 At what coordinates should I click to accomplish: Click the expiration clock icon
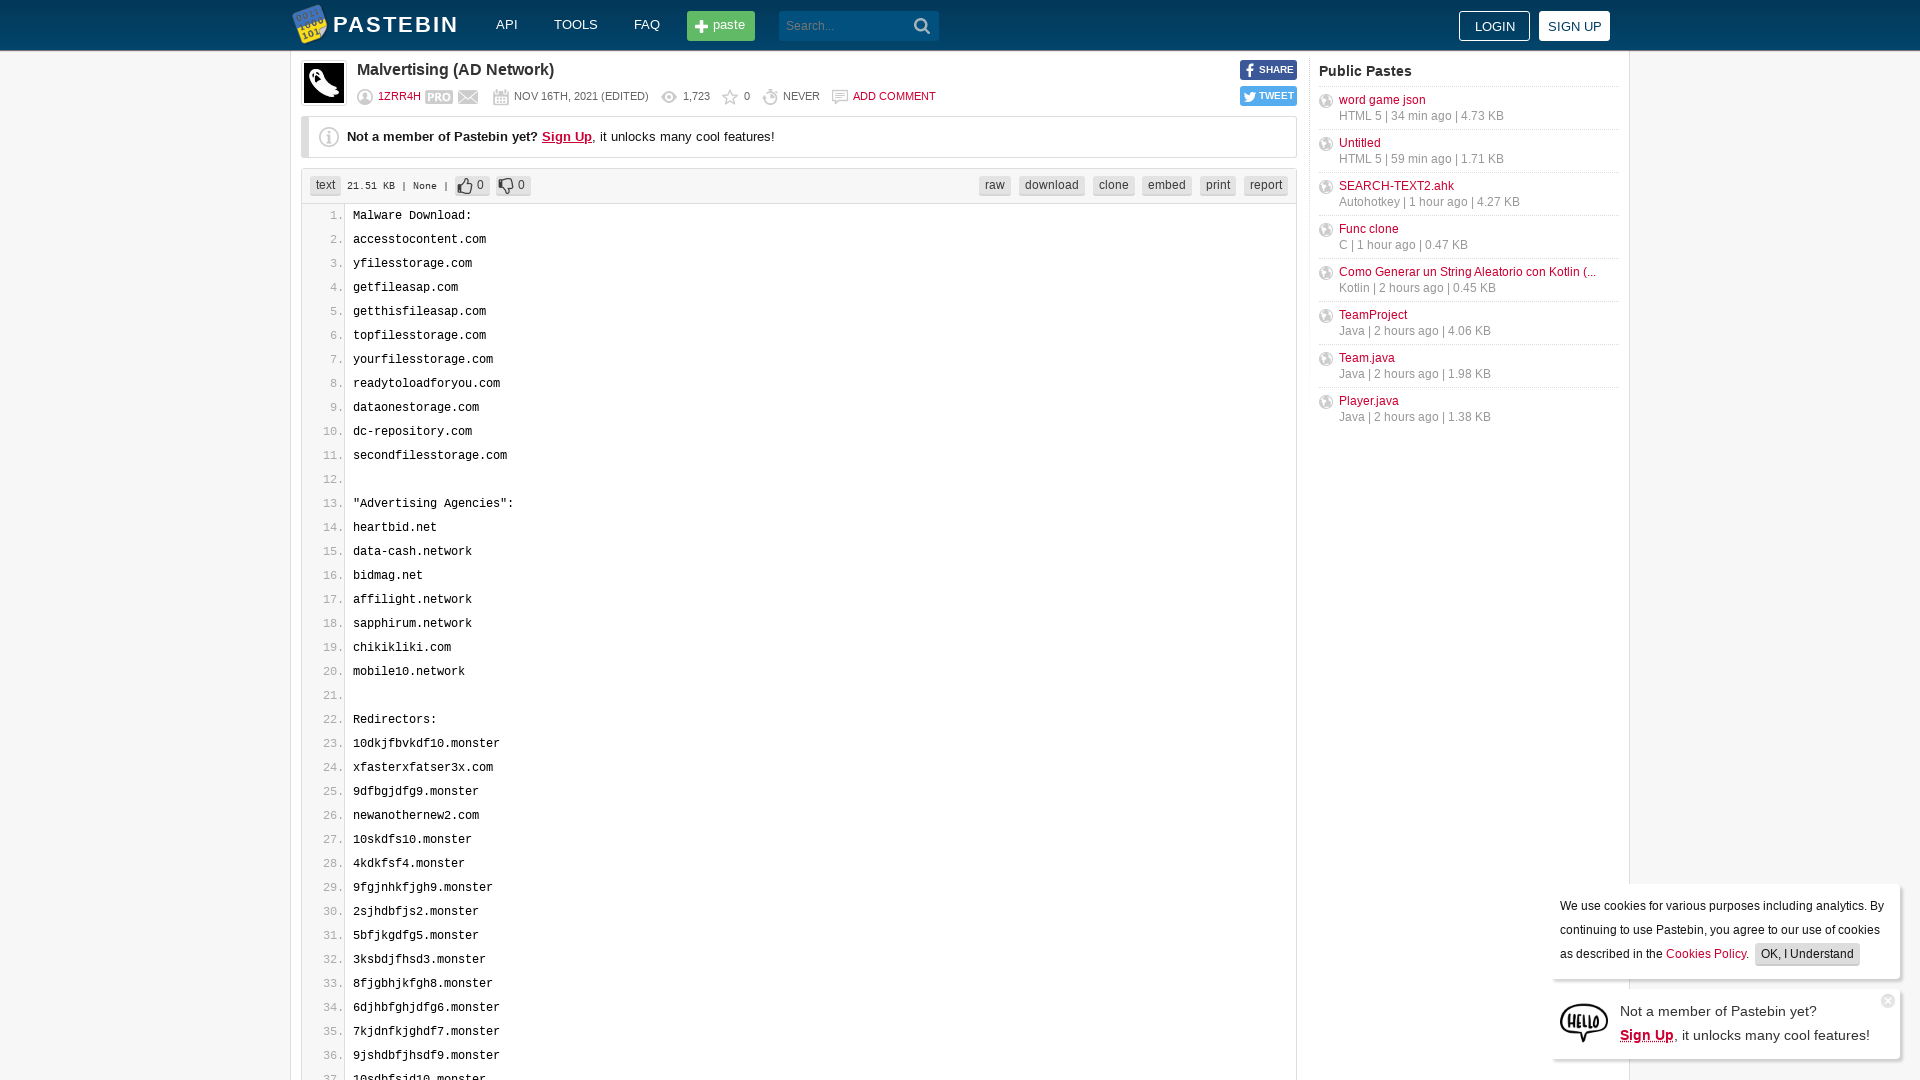[770, 97]
